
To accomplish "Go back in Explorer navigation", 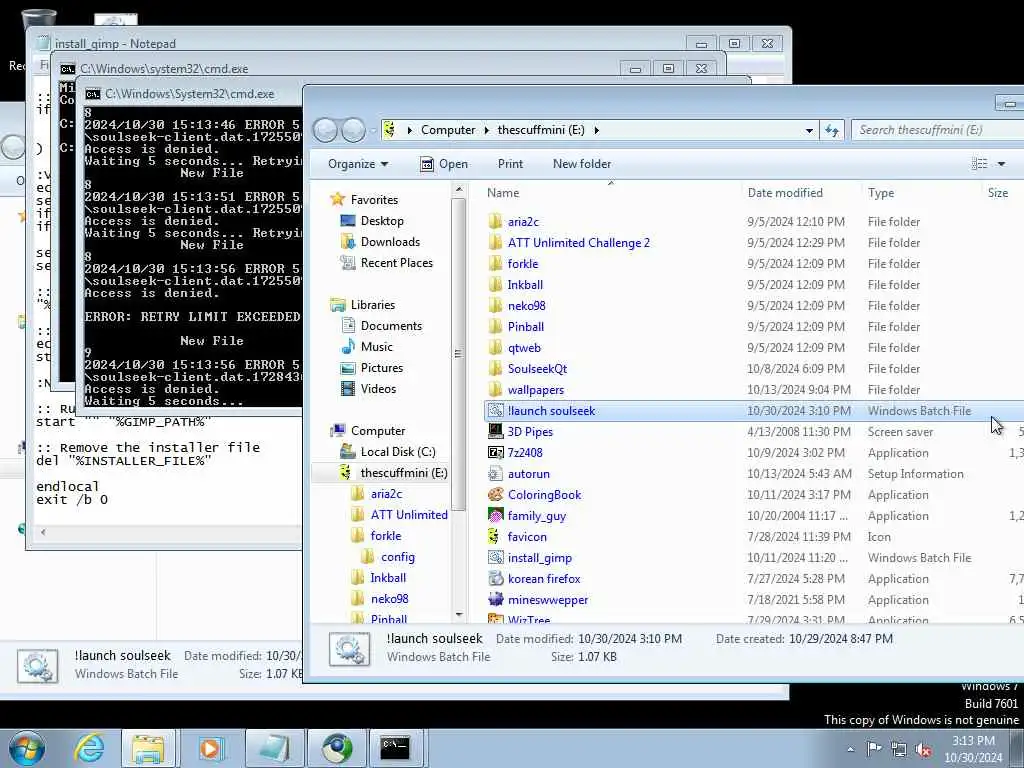I will [326, 130].
